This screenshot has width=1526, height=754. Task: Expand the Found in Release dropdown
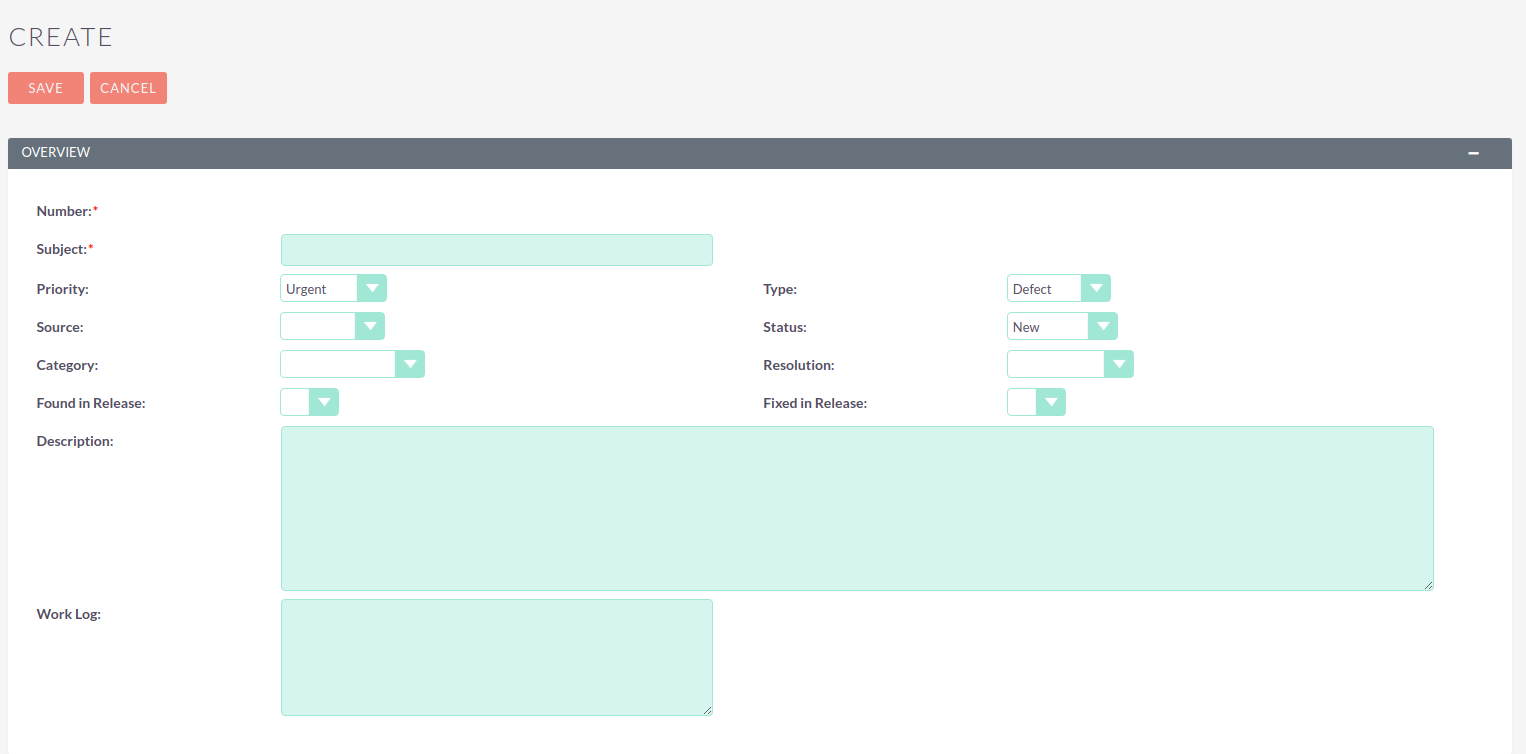tap(309, 403)
